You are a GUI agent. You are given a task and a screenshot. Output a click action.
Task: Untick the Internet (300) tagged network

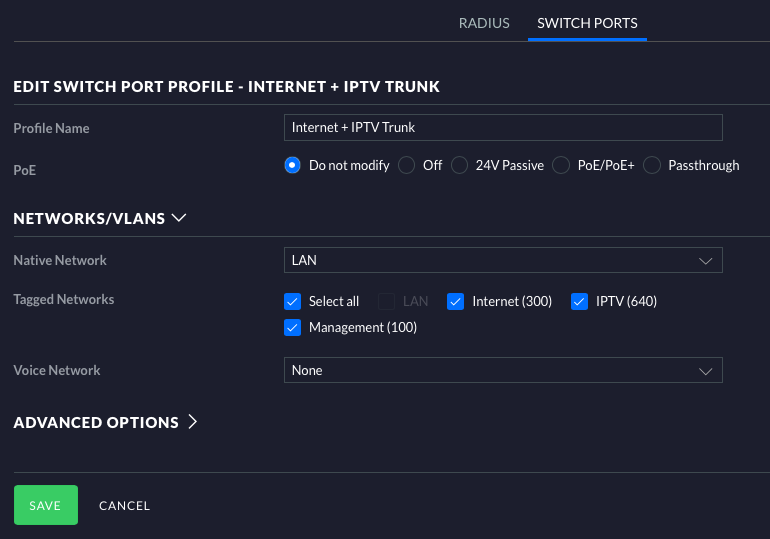click(456, 301)
